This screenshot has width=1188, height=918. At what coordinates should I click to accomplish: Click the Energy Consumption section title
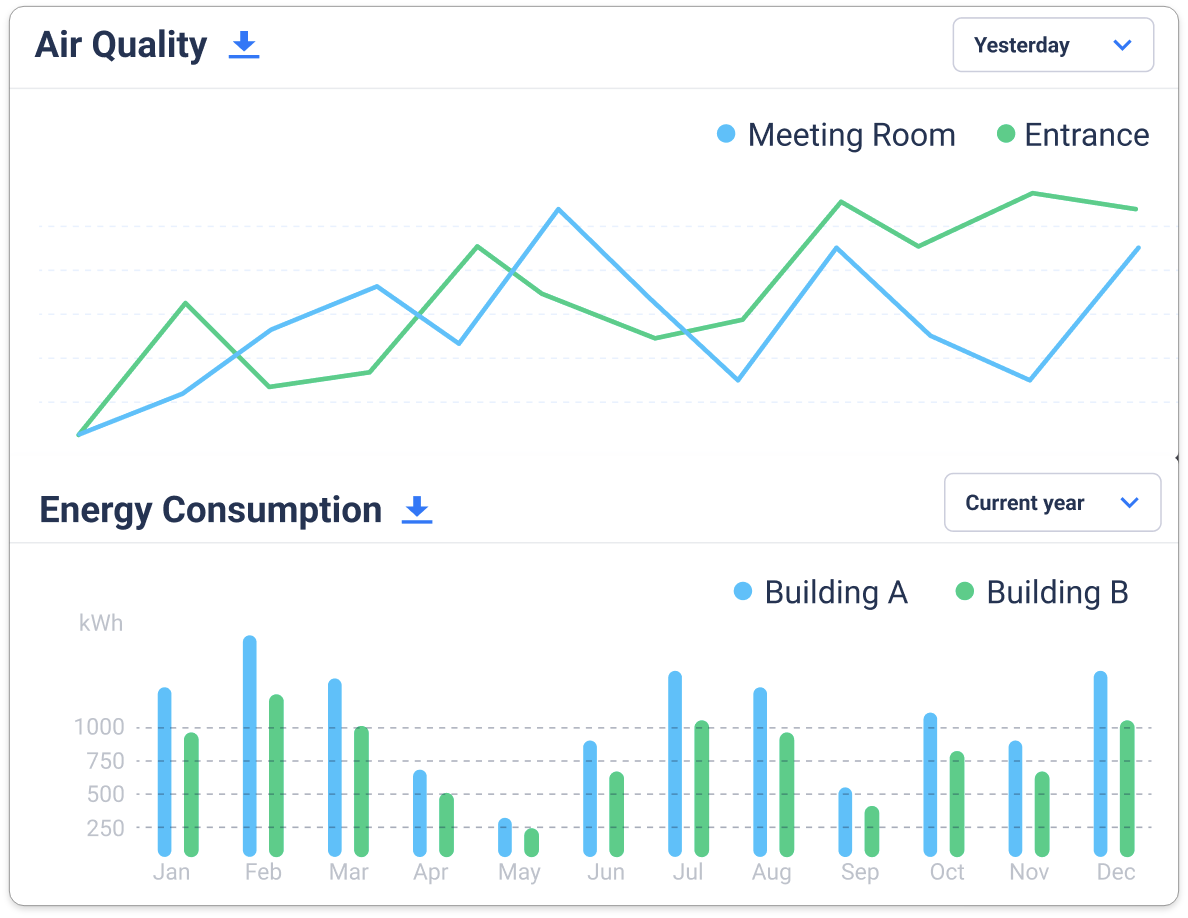click(210, 510)
